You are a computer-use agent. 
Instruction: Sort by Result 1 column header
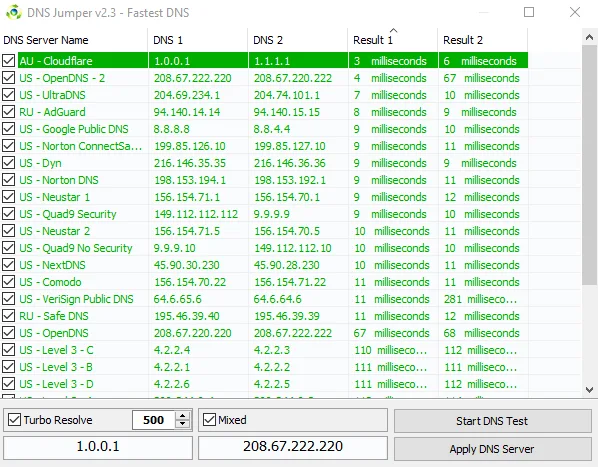pyautogui.click(x=393, y=40)
